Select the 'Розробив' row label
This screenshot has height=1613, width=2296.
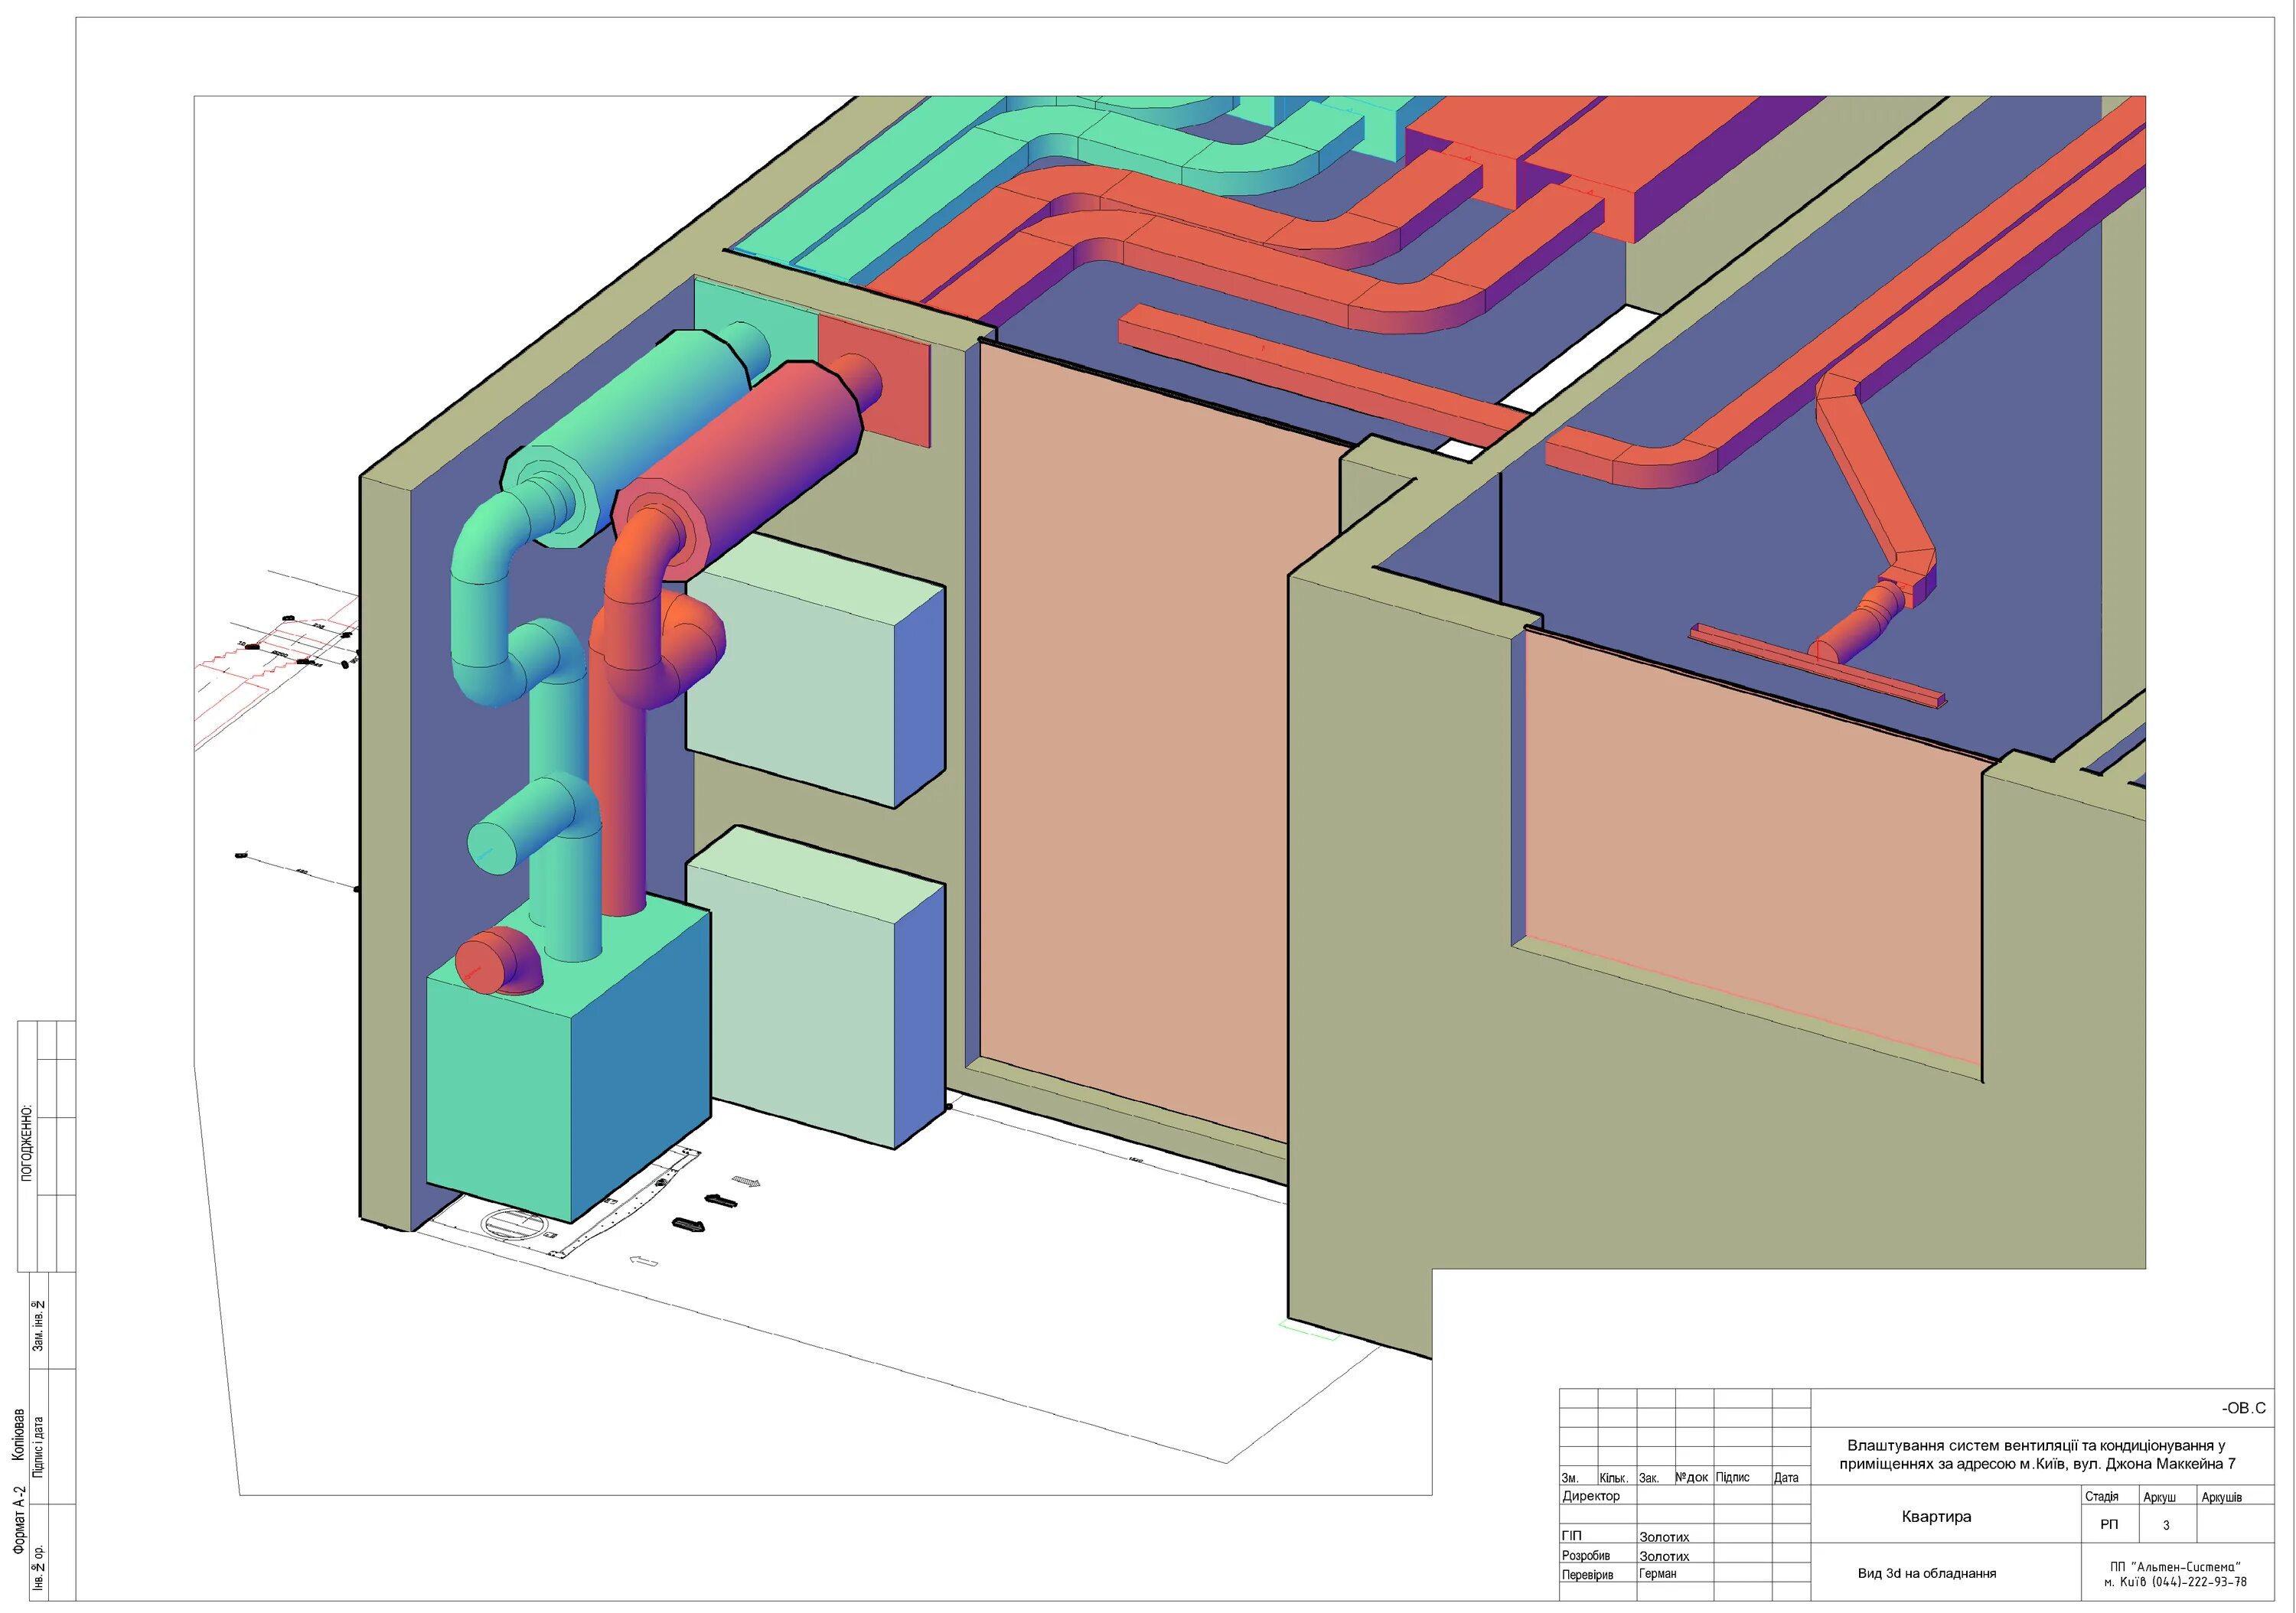click(x=1586, y=1556)
